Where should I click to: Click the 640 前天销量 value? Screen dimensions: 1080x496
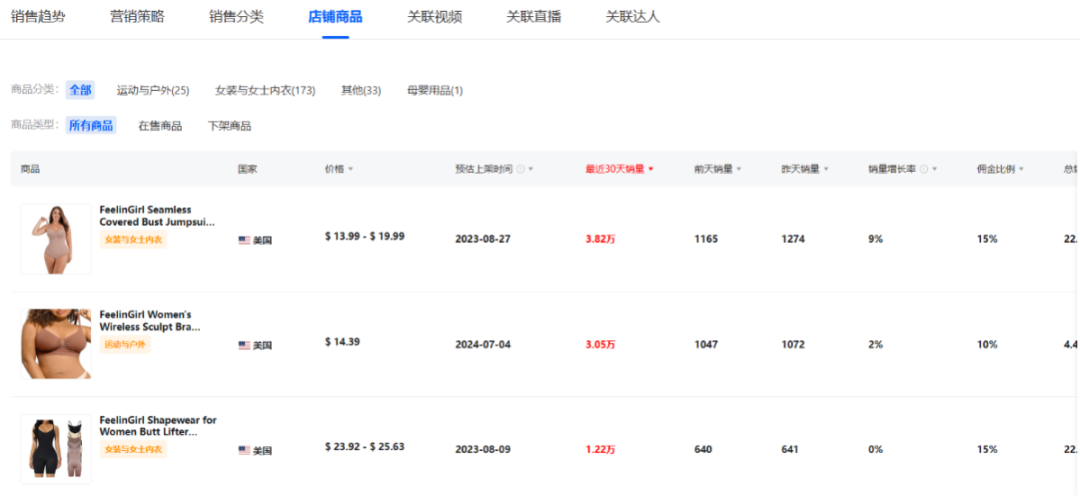click(703, 449)
